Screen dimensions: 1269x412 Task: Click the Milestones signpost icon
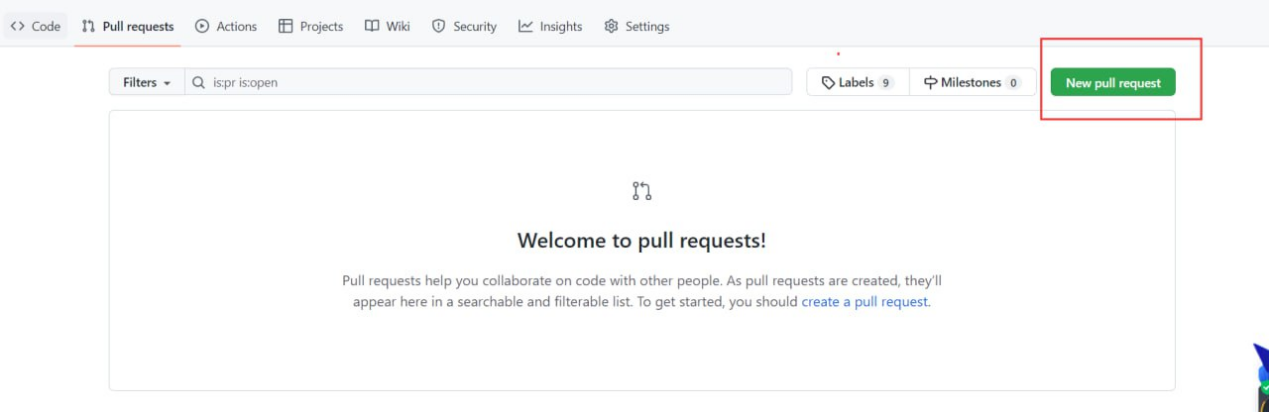coord(930,83)
